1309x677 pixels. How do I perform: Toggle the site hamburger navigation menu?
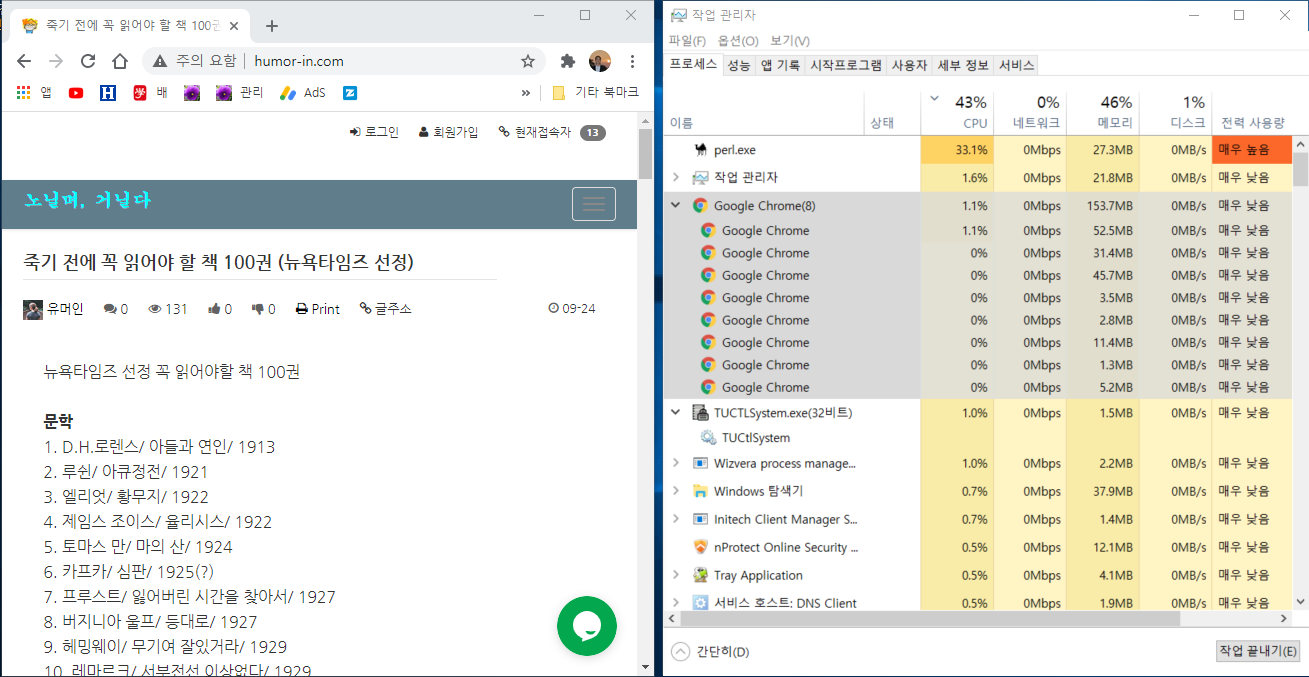point(594,204)
